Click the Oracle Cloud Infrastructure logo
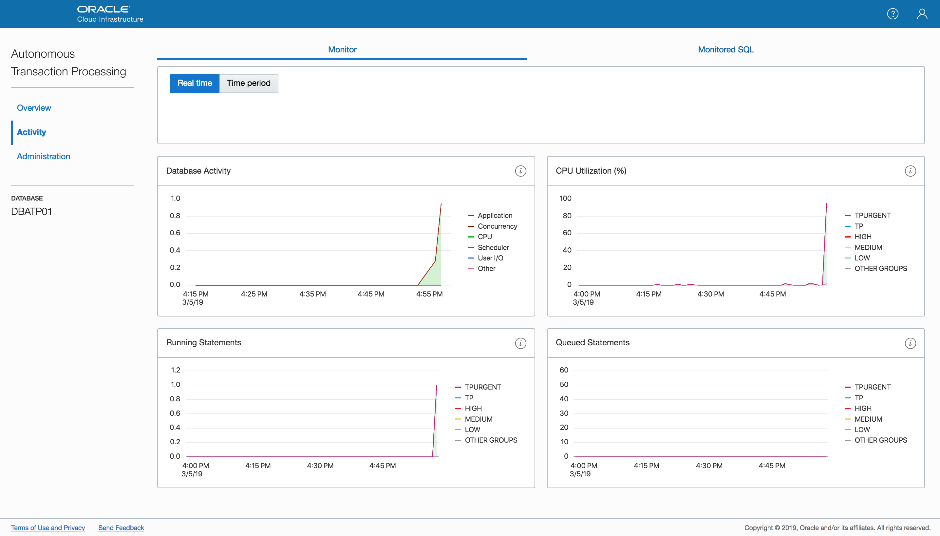The width and height of the screenshot is (940, 536). click(110, 14)
